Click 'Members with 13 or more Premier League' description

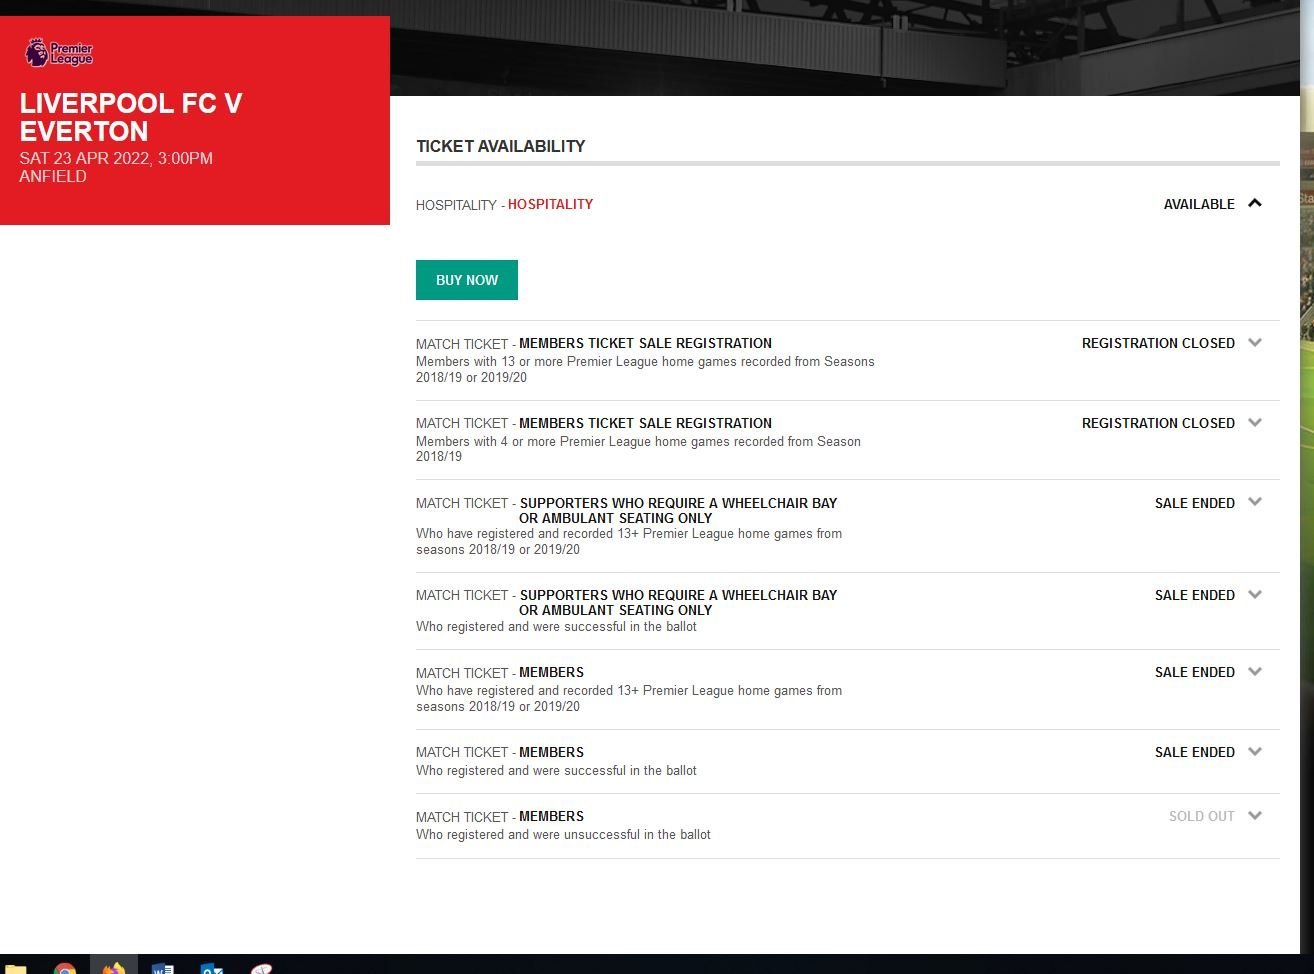645,369
